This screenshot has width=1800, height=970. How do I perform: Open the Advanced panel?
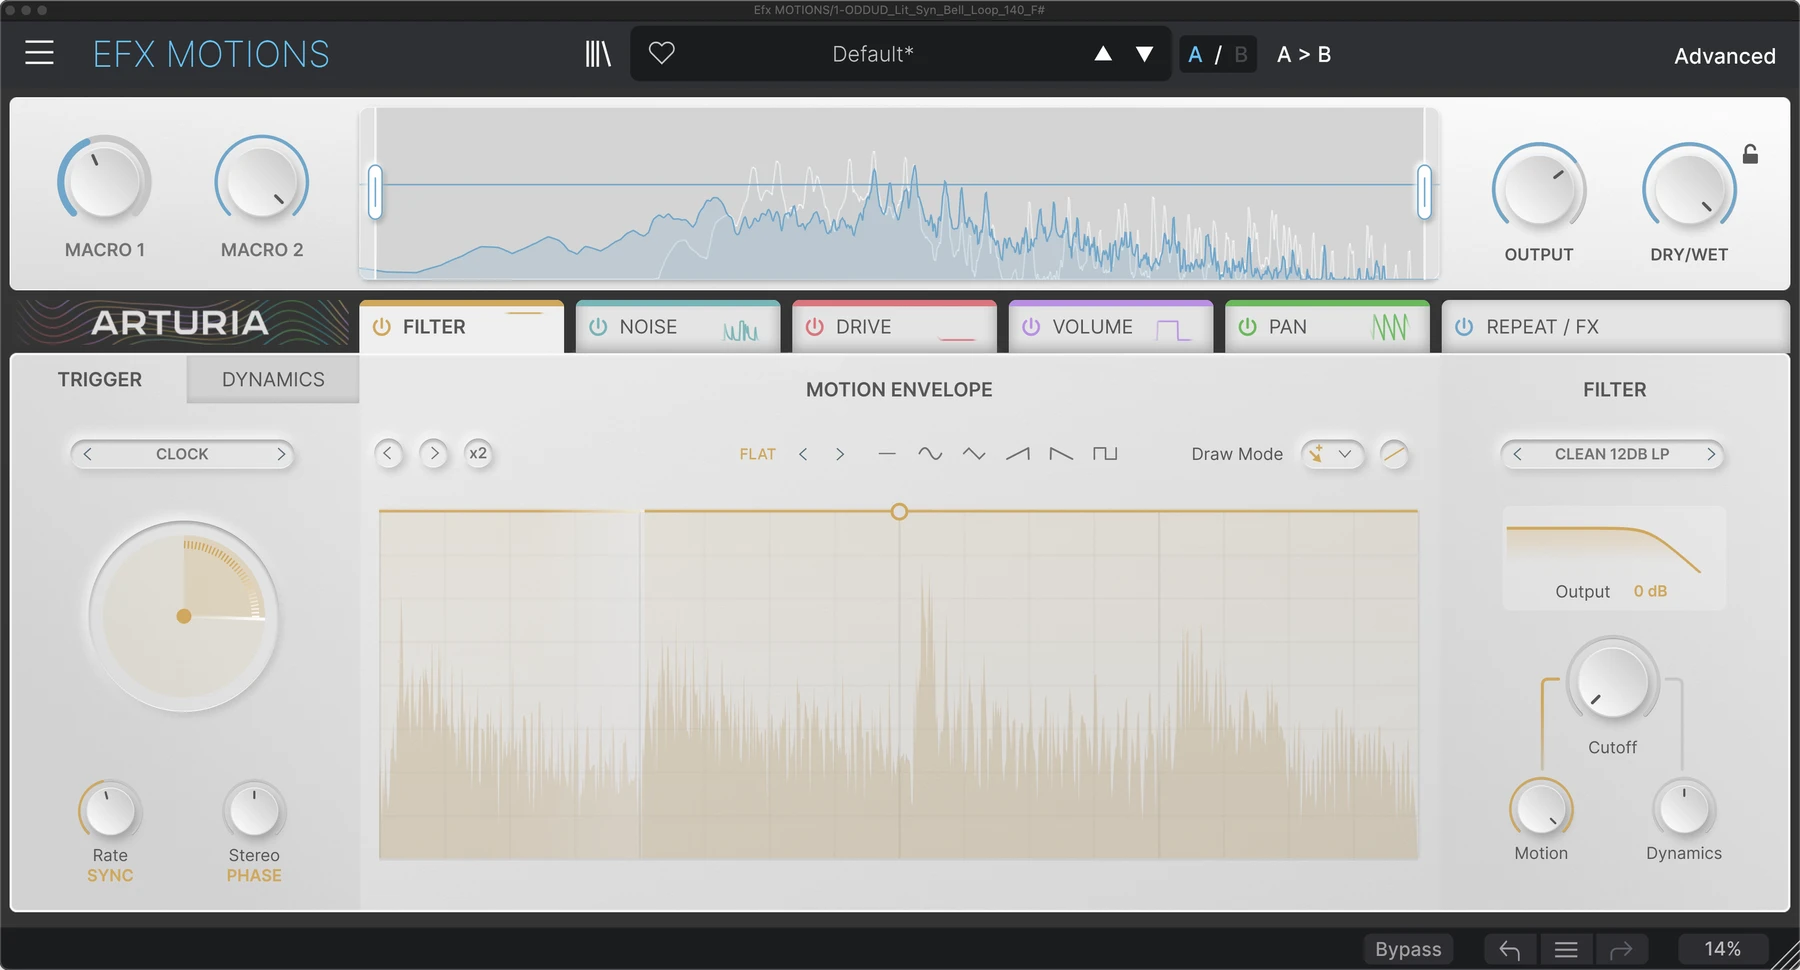pos(1725,56)
